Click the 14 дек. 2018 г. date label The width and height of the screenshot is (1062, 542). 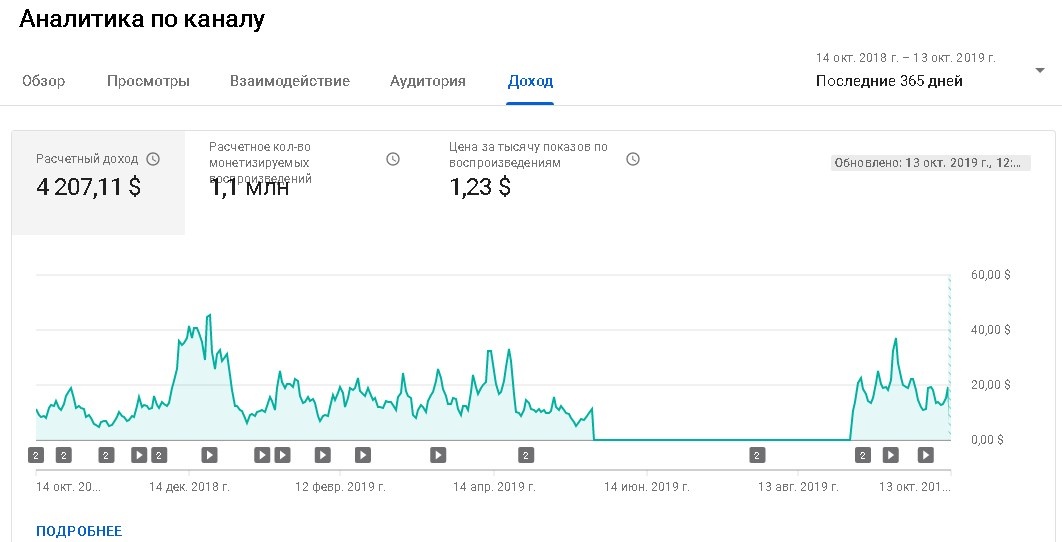(189, 487)
